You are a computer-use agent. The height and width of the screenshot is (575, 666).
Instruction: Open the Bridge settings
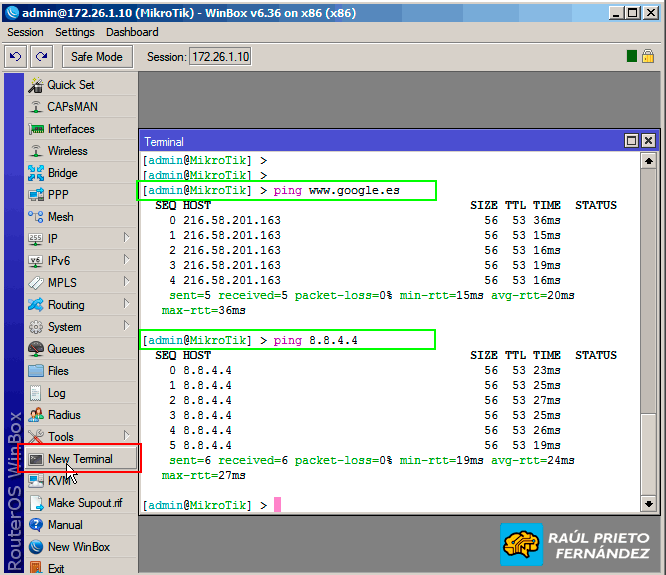click(x=62, y=173)
